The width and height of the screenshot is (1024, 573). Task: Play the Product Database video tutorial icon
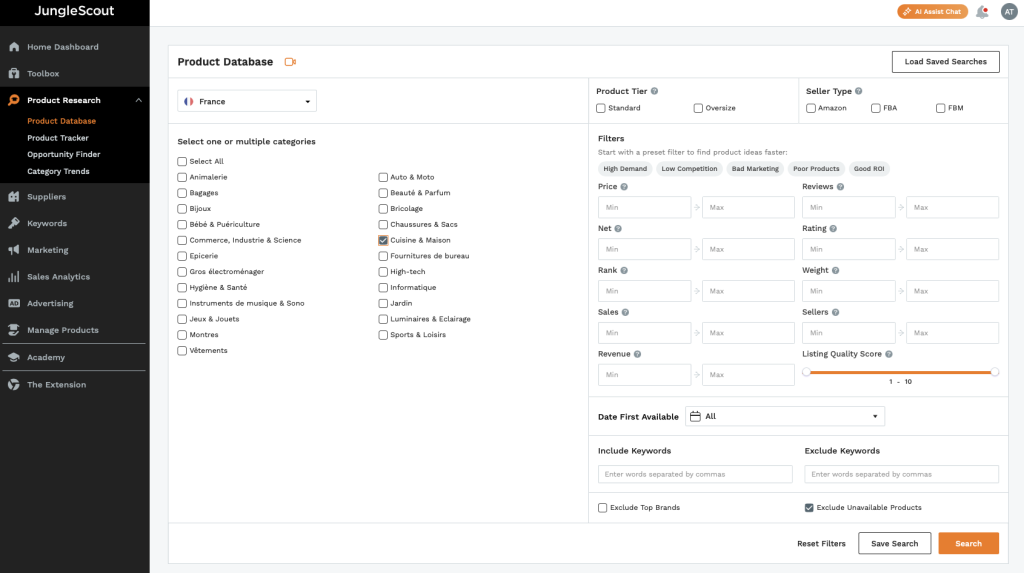[291, 62]
